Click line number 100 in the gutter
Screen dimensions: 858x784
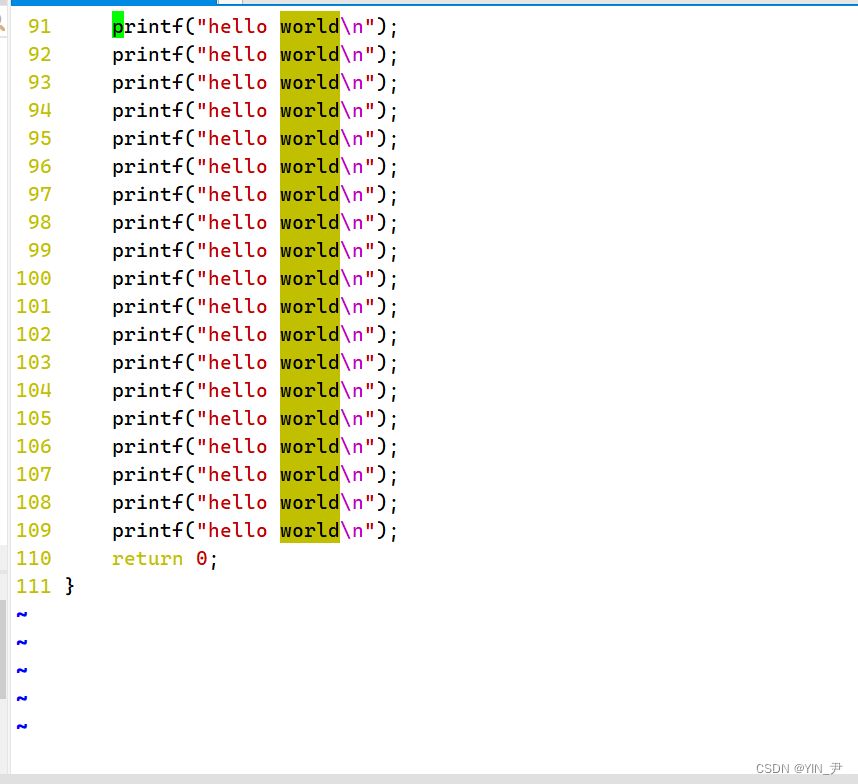coord(33,278)
